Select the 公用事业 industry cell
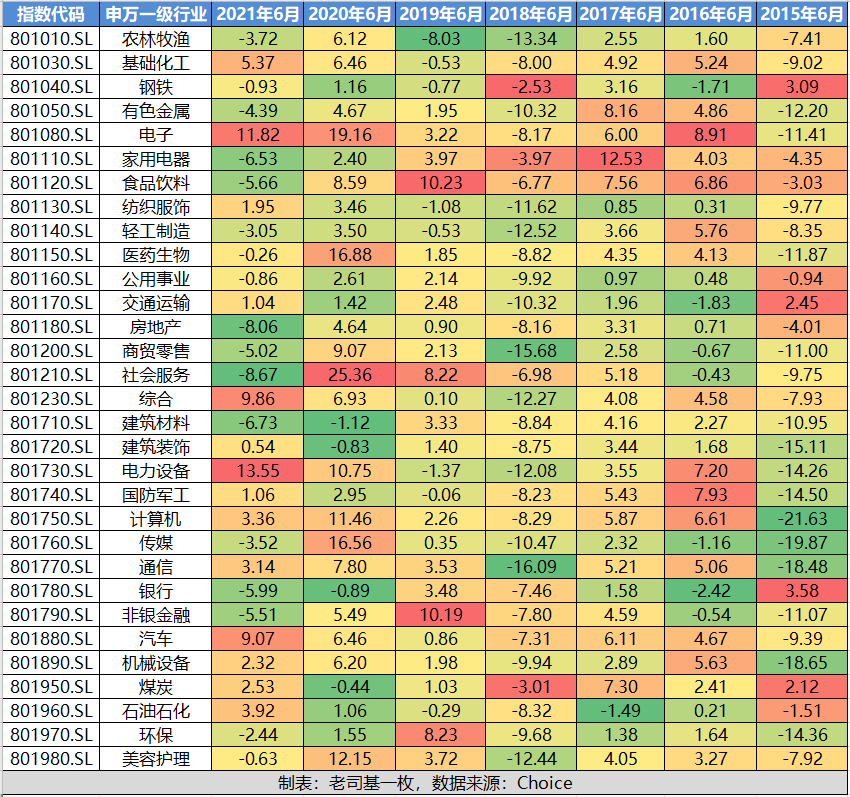This screenshot has width=850, height=797. [156, 279]
